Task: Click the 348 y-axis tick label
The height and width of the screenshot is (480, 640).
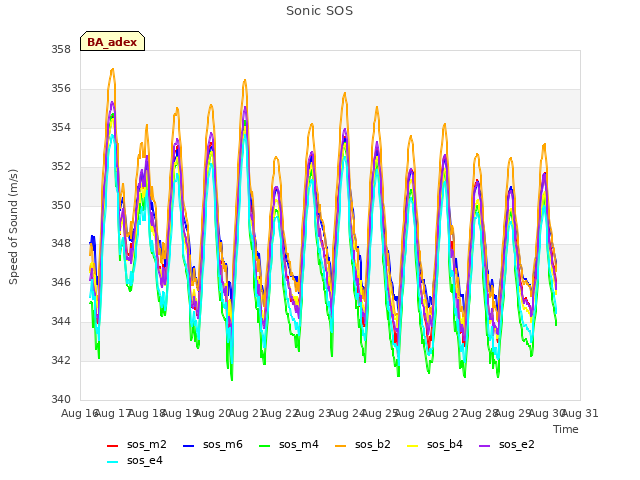Action: click(x=61, y=244)
